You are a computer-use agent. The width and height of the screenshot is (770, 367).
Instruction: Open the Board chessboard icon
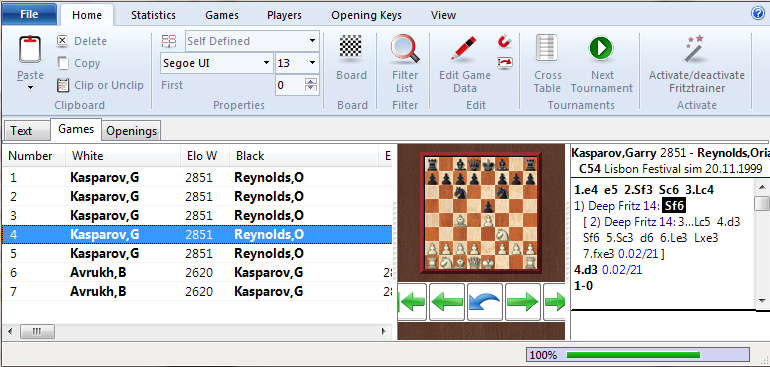coord(351,49)
